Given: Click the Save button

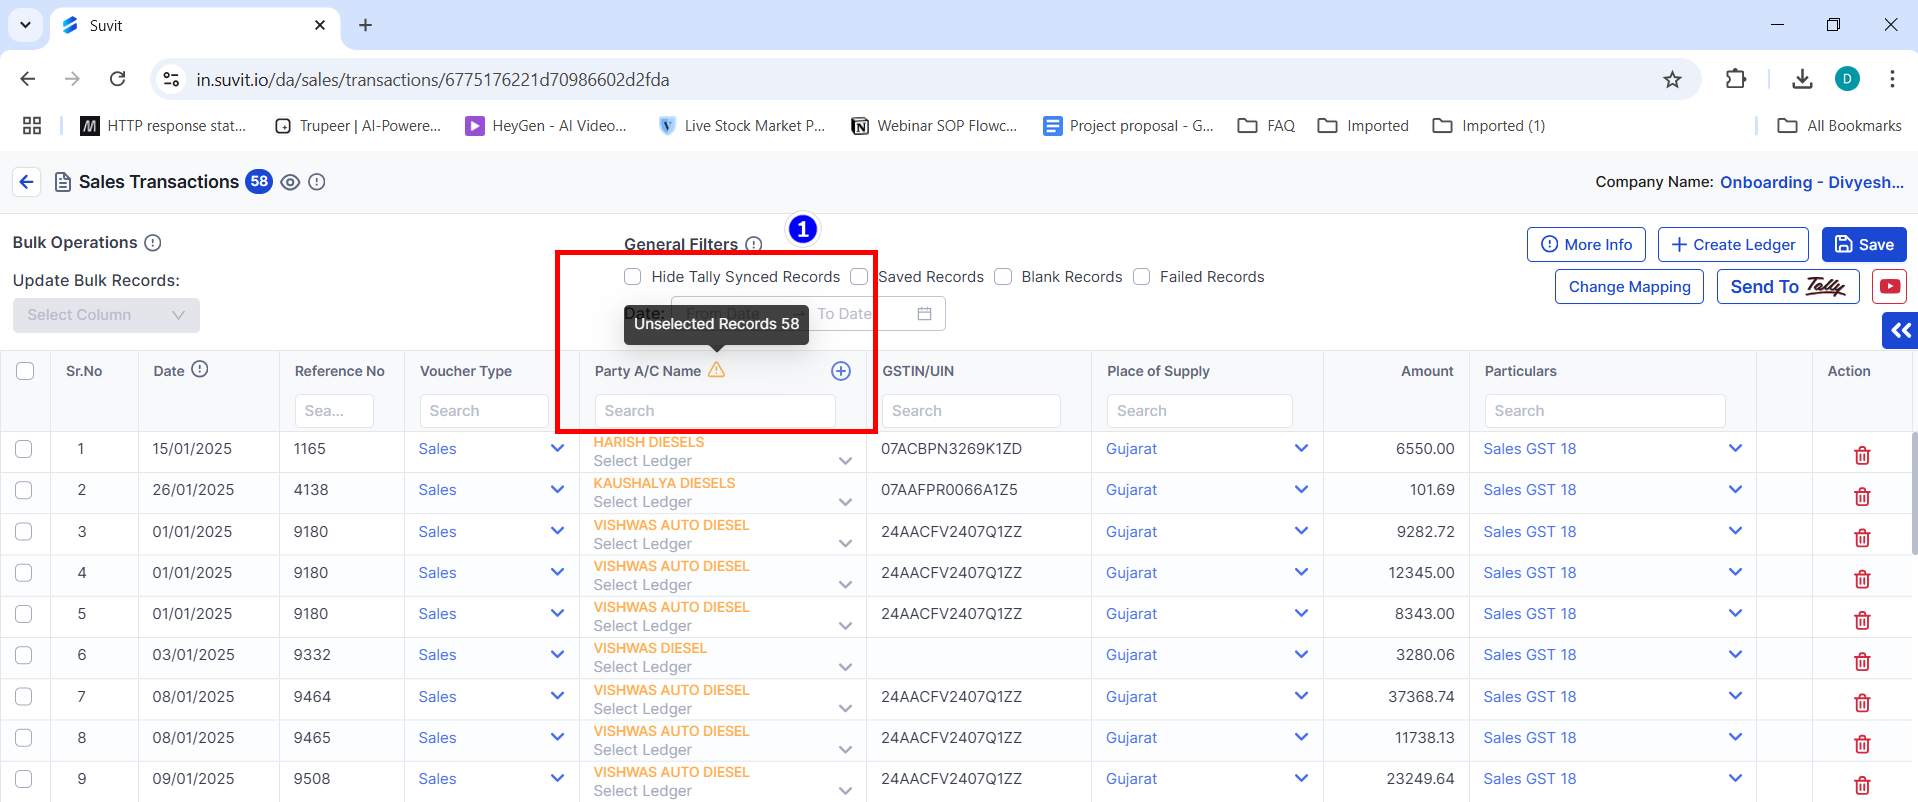Looking at the screenshot, I should coord(1864,245).
